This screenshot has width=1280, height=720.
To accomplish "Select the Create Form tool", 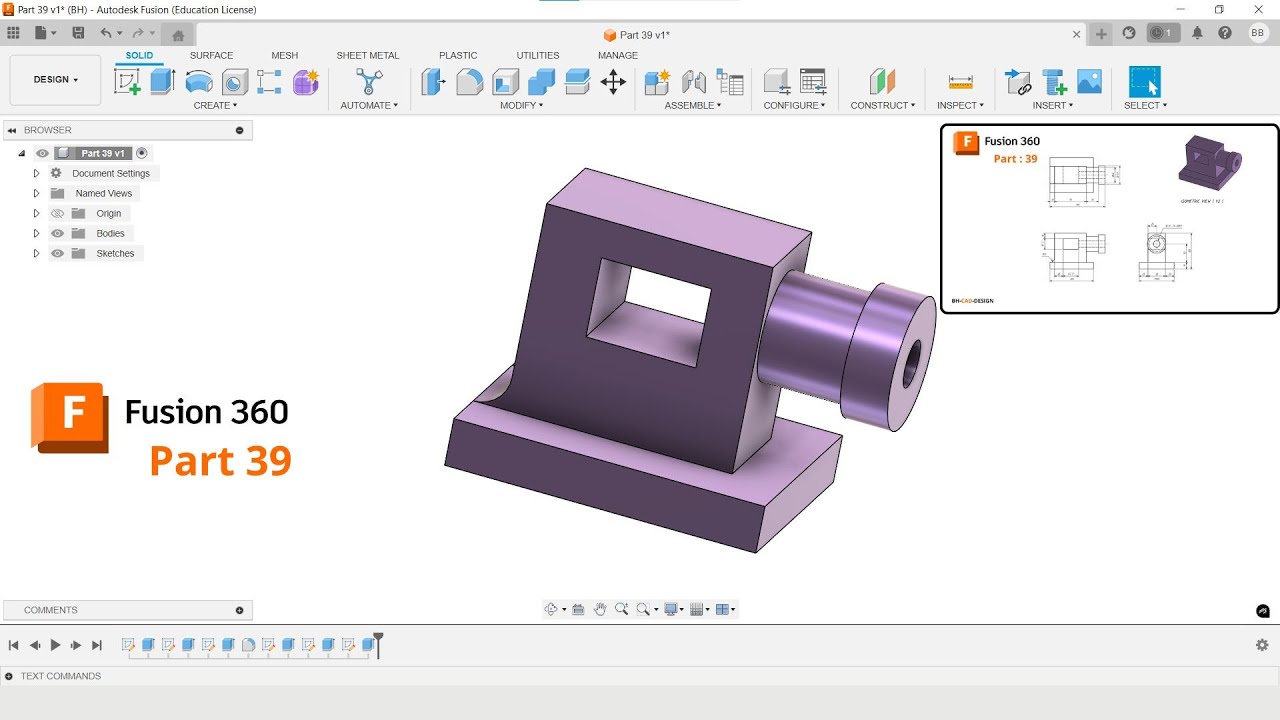I will pos(305,82).
